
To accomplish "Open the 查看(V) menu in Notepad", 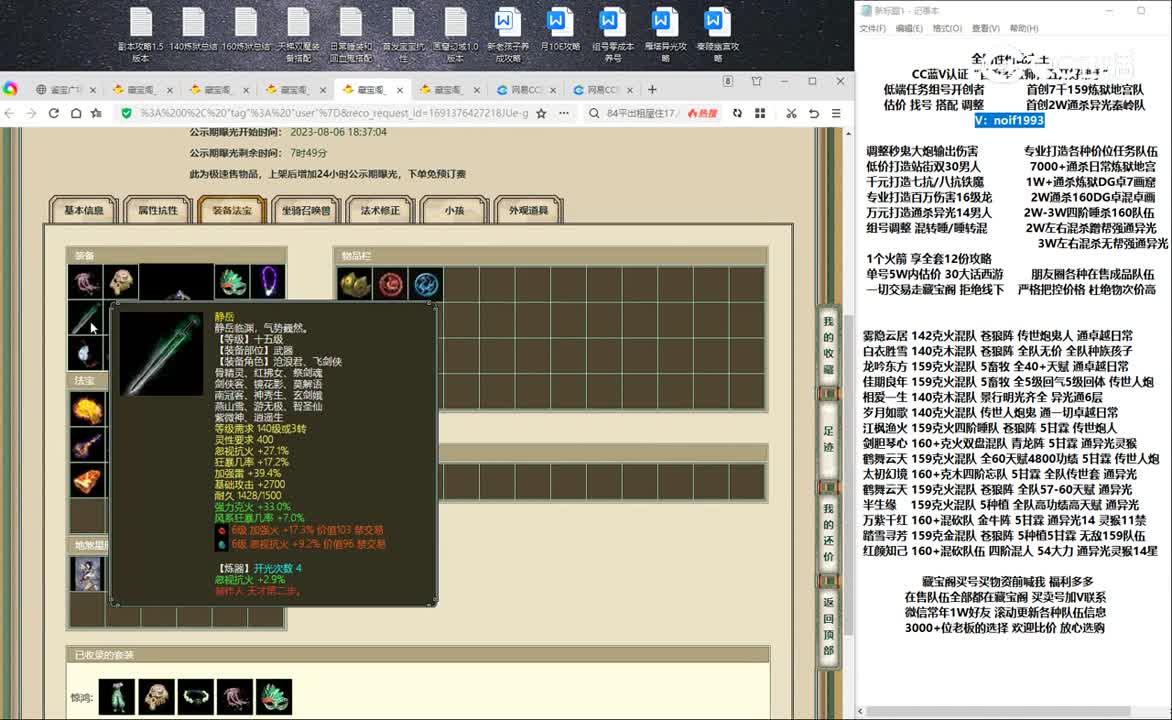I will (x=985, y=28).
